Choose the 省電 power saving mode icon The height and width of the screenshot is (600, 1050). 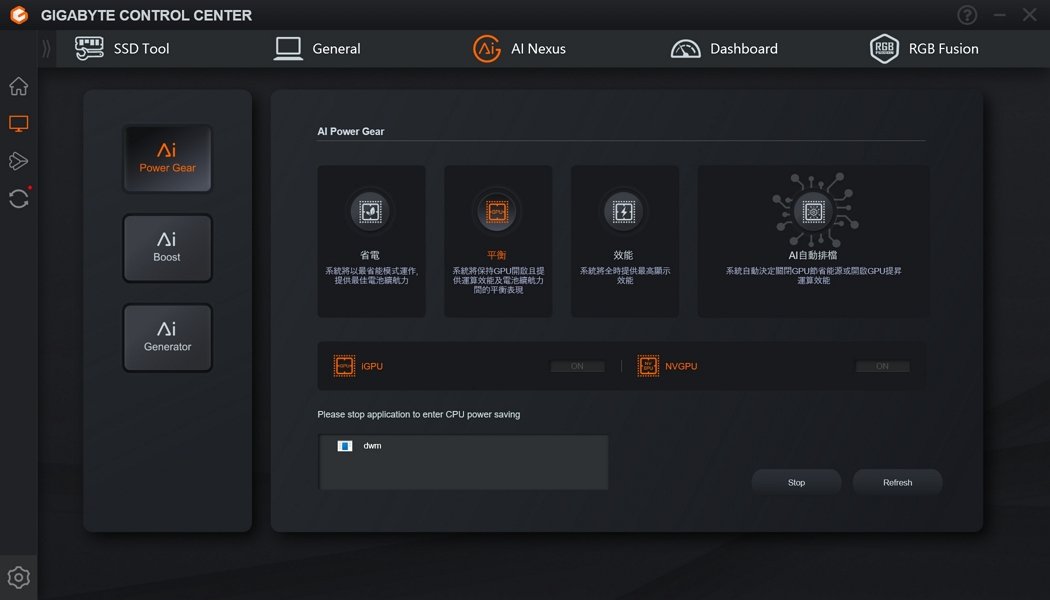[370, 212]
